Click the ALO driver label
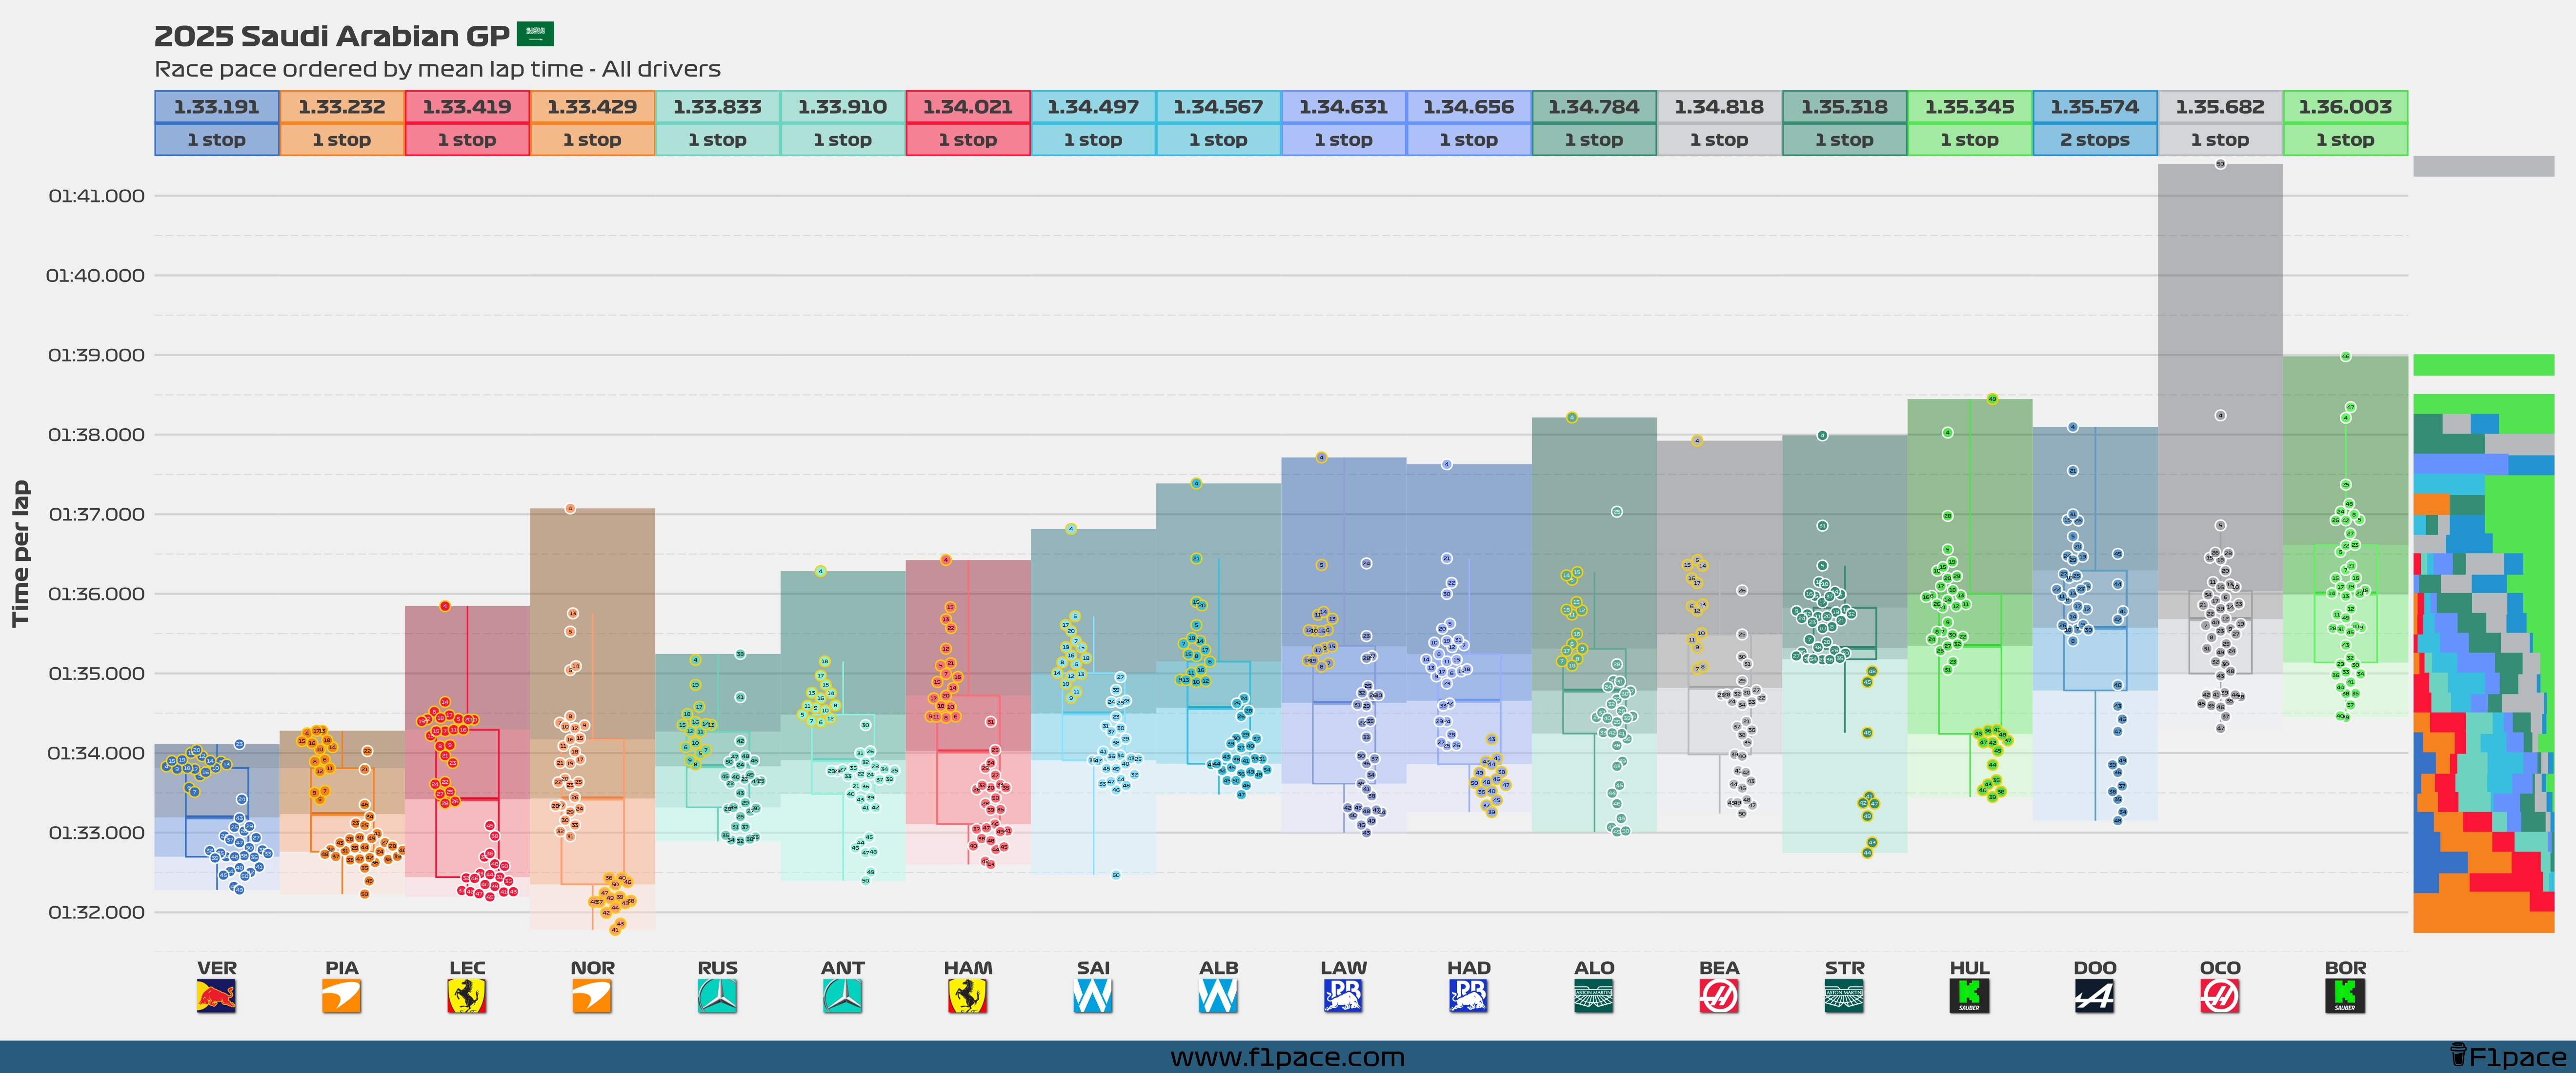The image size is (2576, 1073). (1594, 967)
